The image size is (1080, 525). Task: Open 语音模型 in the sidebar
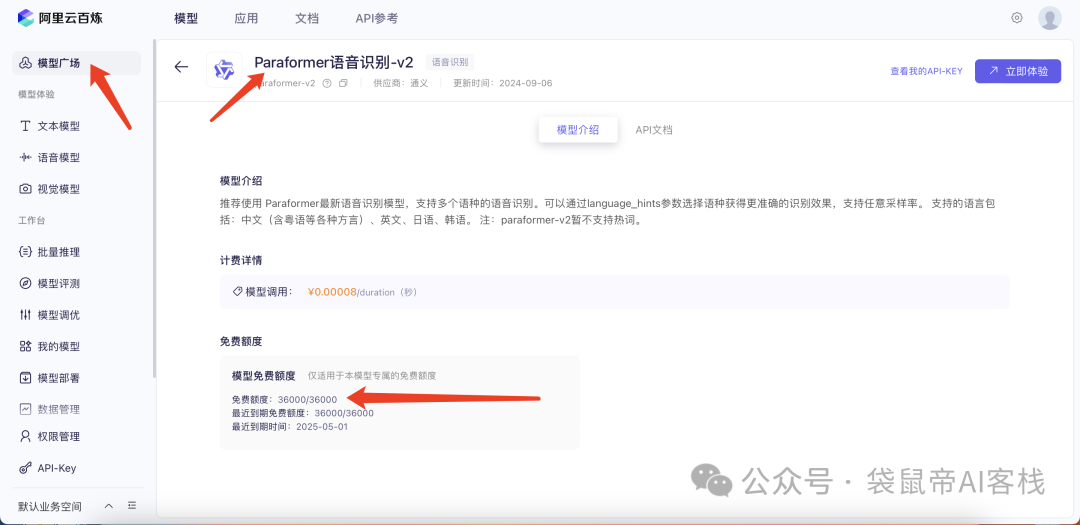[x=58, y=157]
